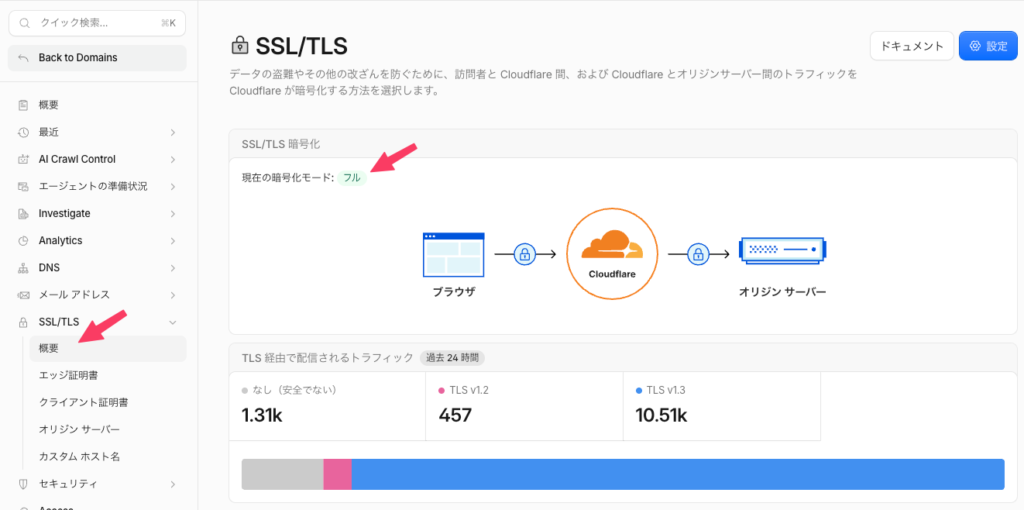The image size is (1024, 510).
Task: Click the メール アドレス envelope icon
Action: click(x=24, y=295)
